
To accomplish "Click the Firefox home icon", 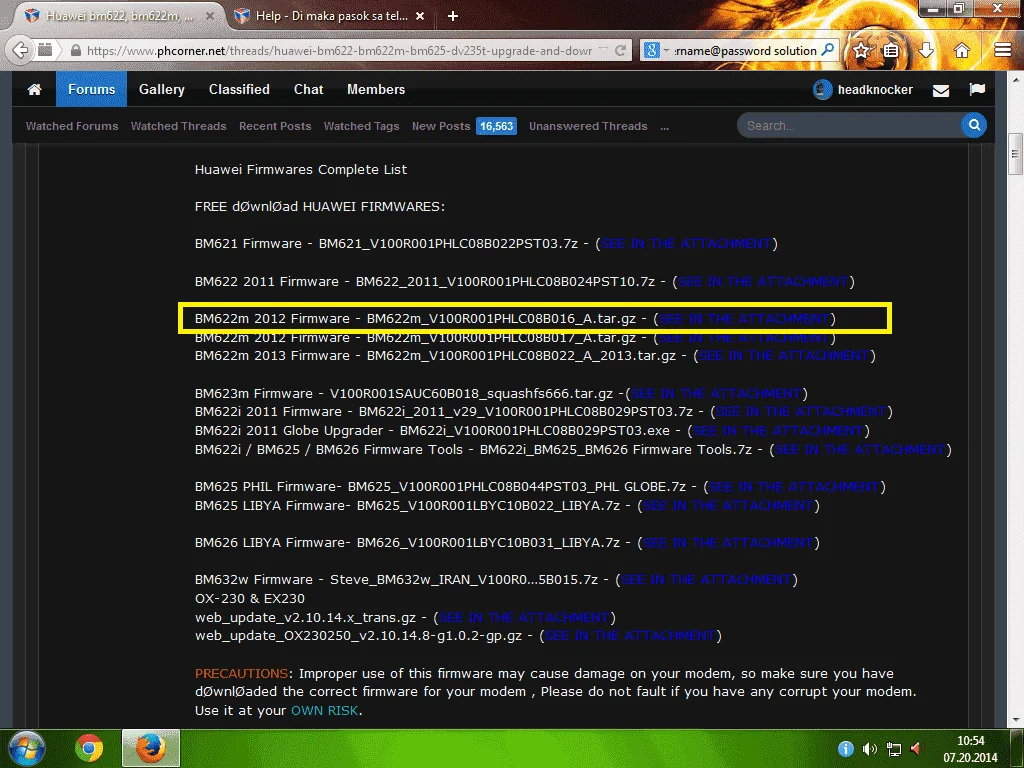I will click(x=961, y=50).
